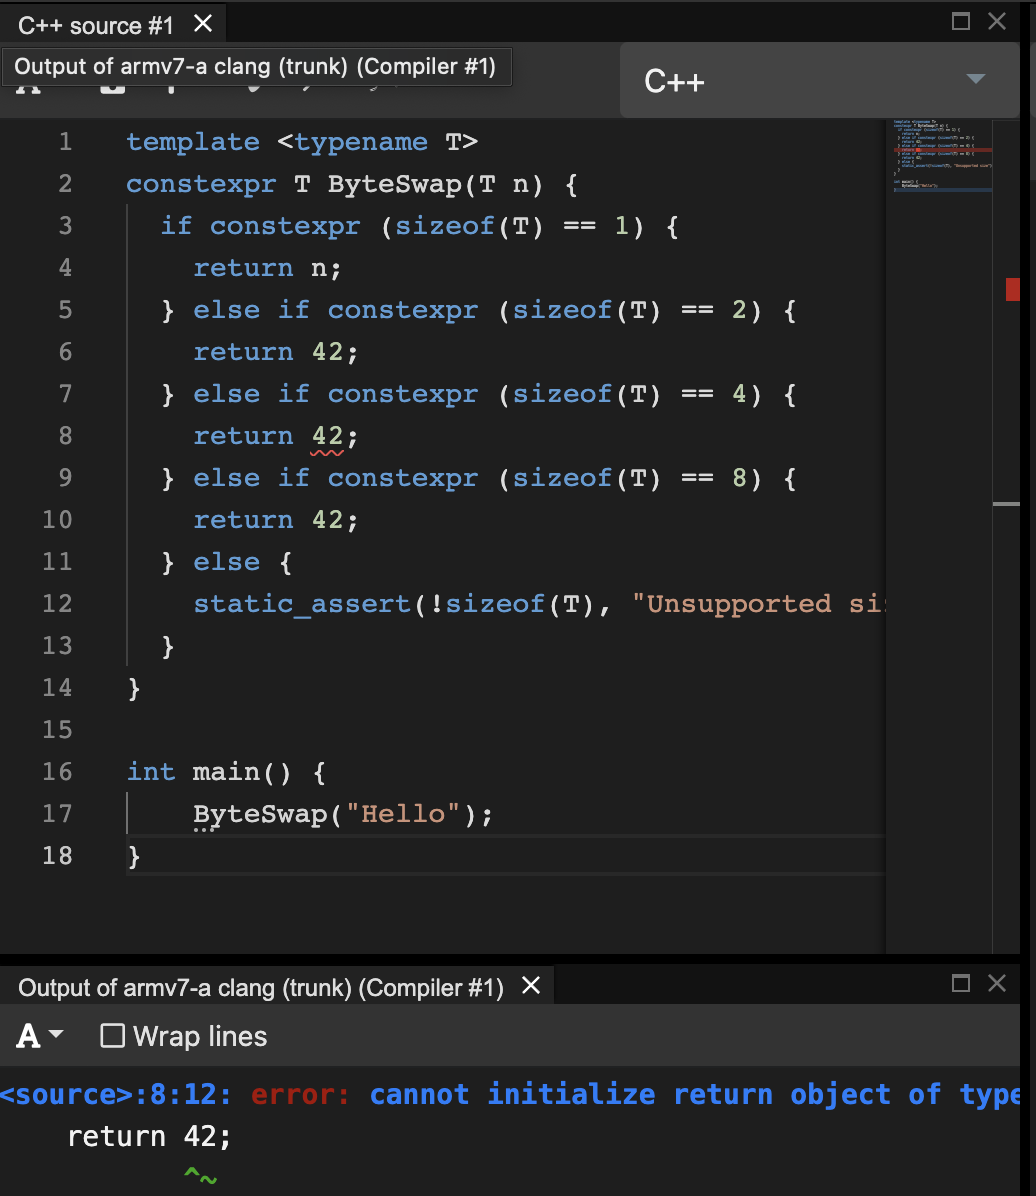Click 'if constexpr' on line 3
Image resolution: width=1036 pixels, height=1196 pixels.
[260, 226]
